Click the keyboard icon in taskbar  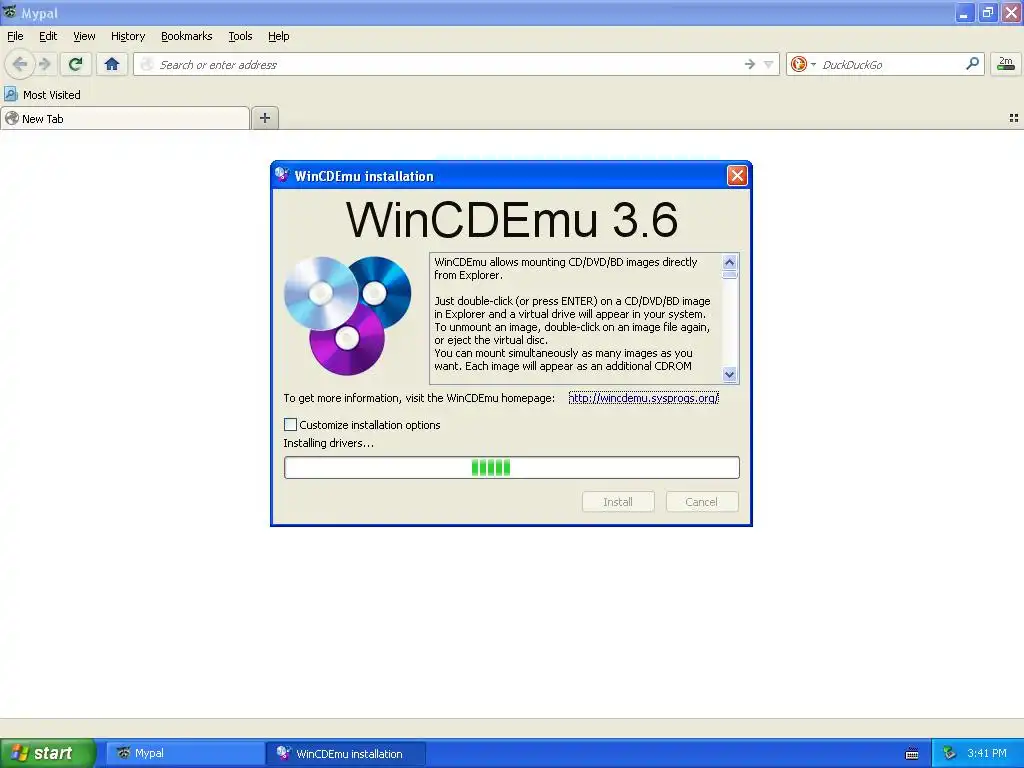coord(912,754)
